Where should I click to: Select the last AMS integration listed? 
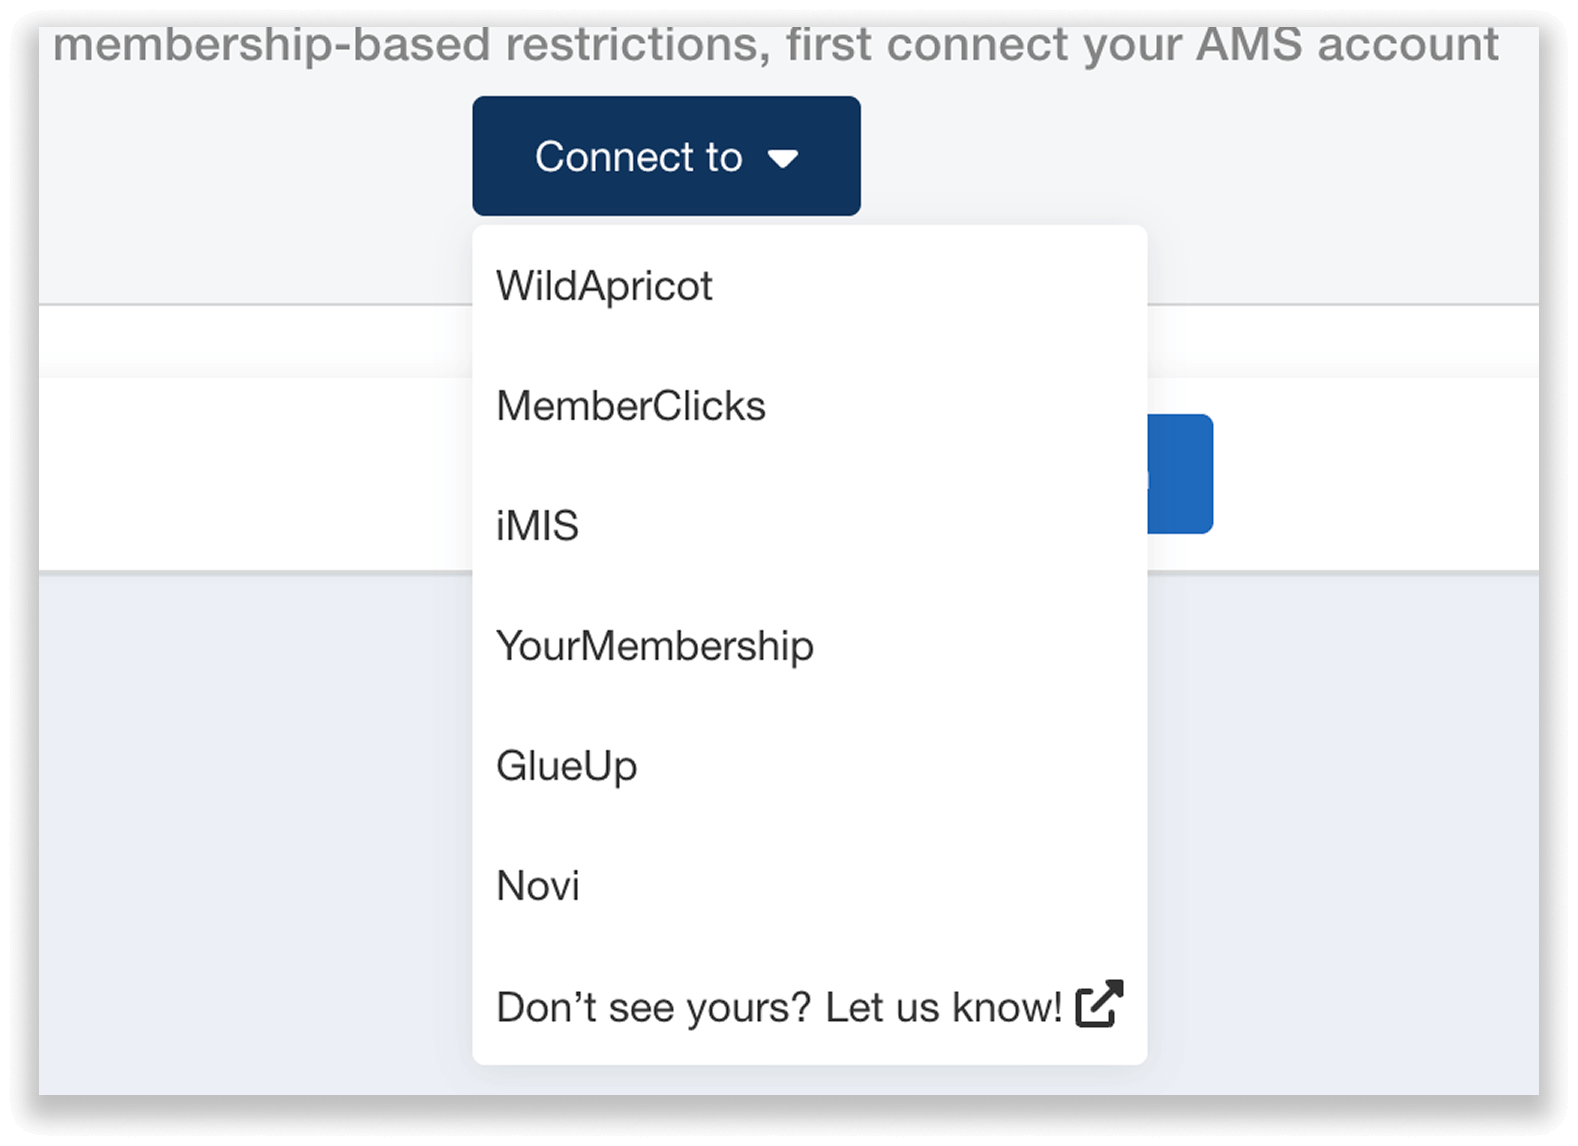click(537, 886)
